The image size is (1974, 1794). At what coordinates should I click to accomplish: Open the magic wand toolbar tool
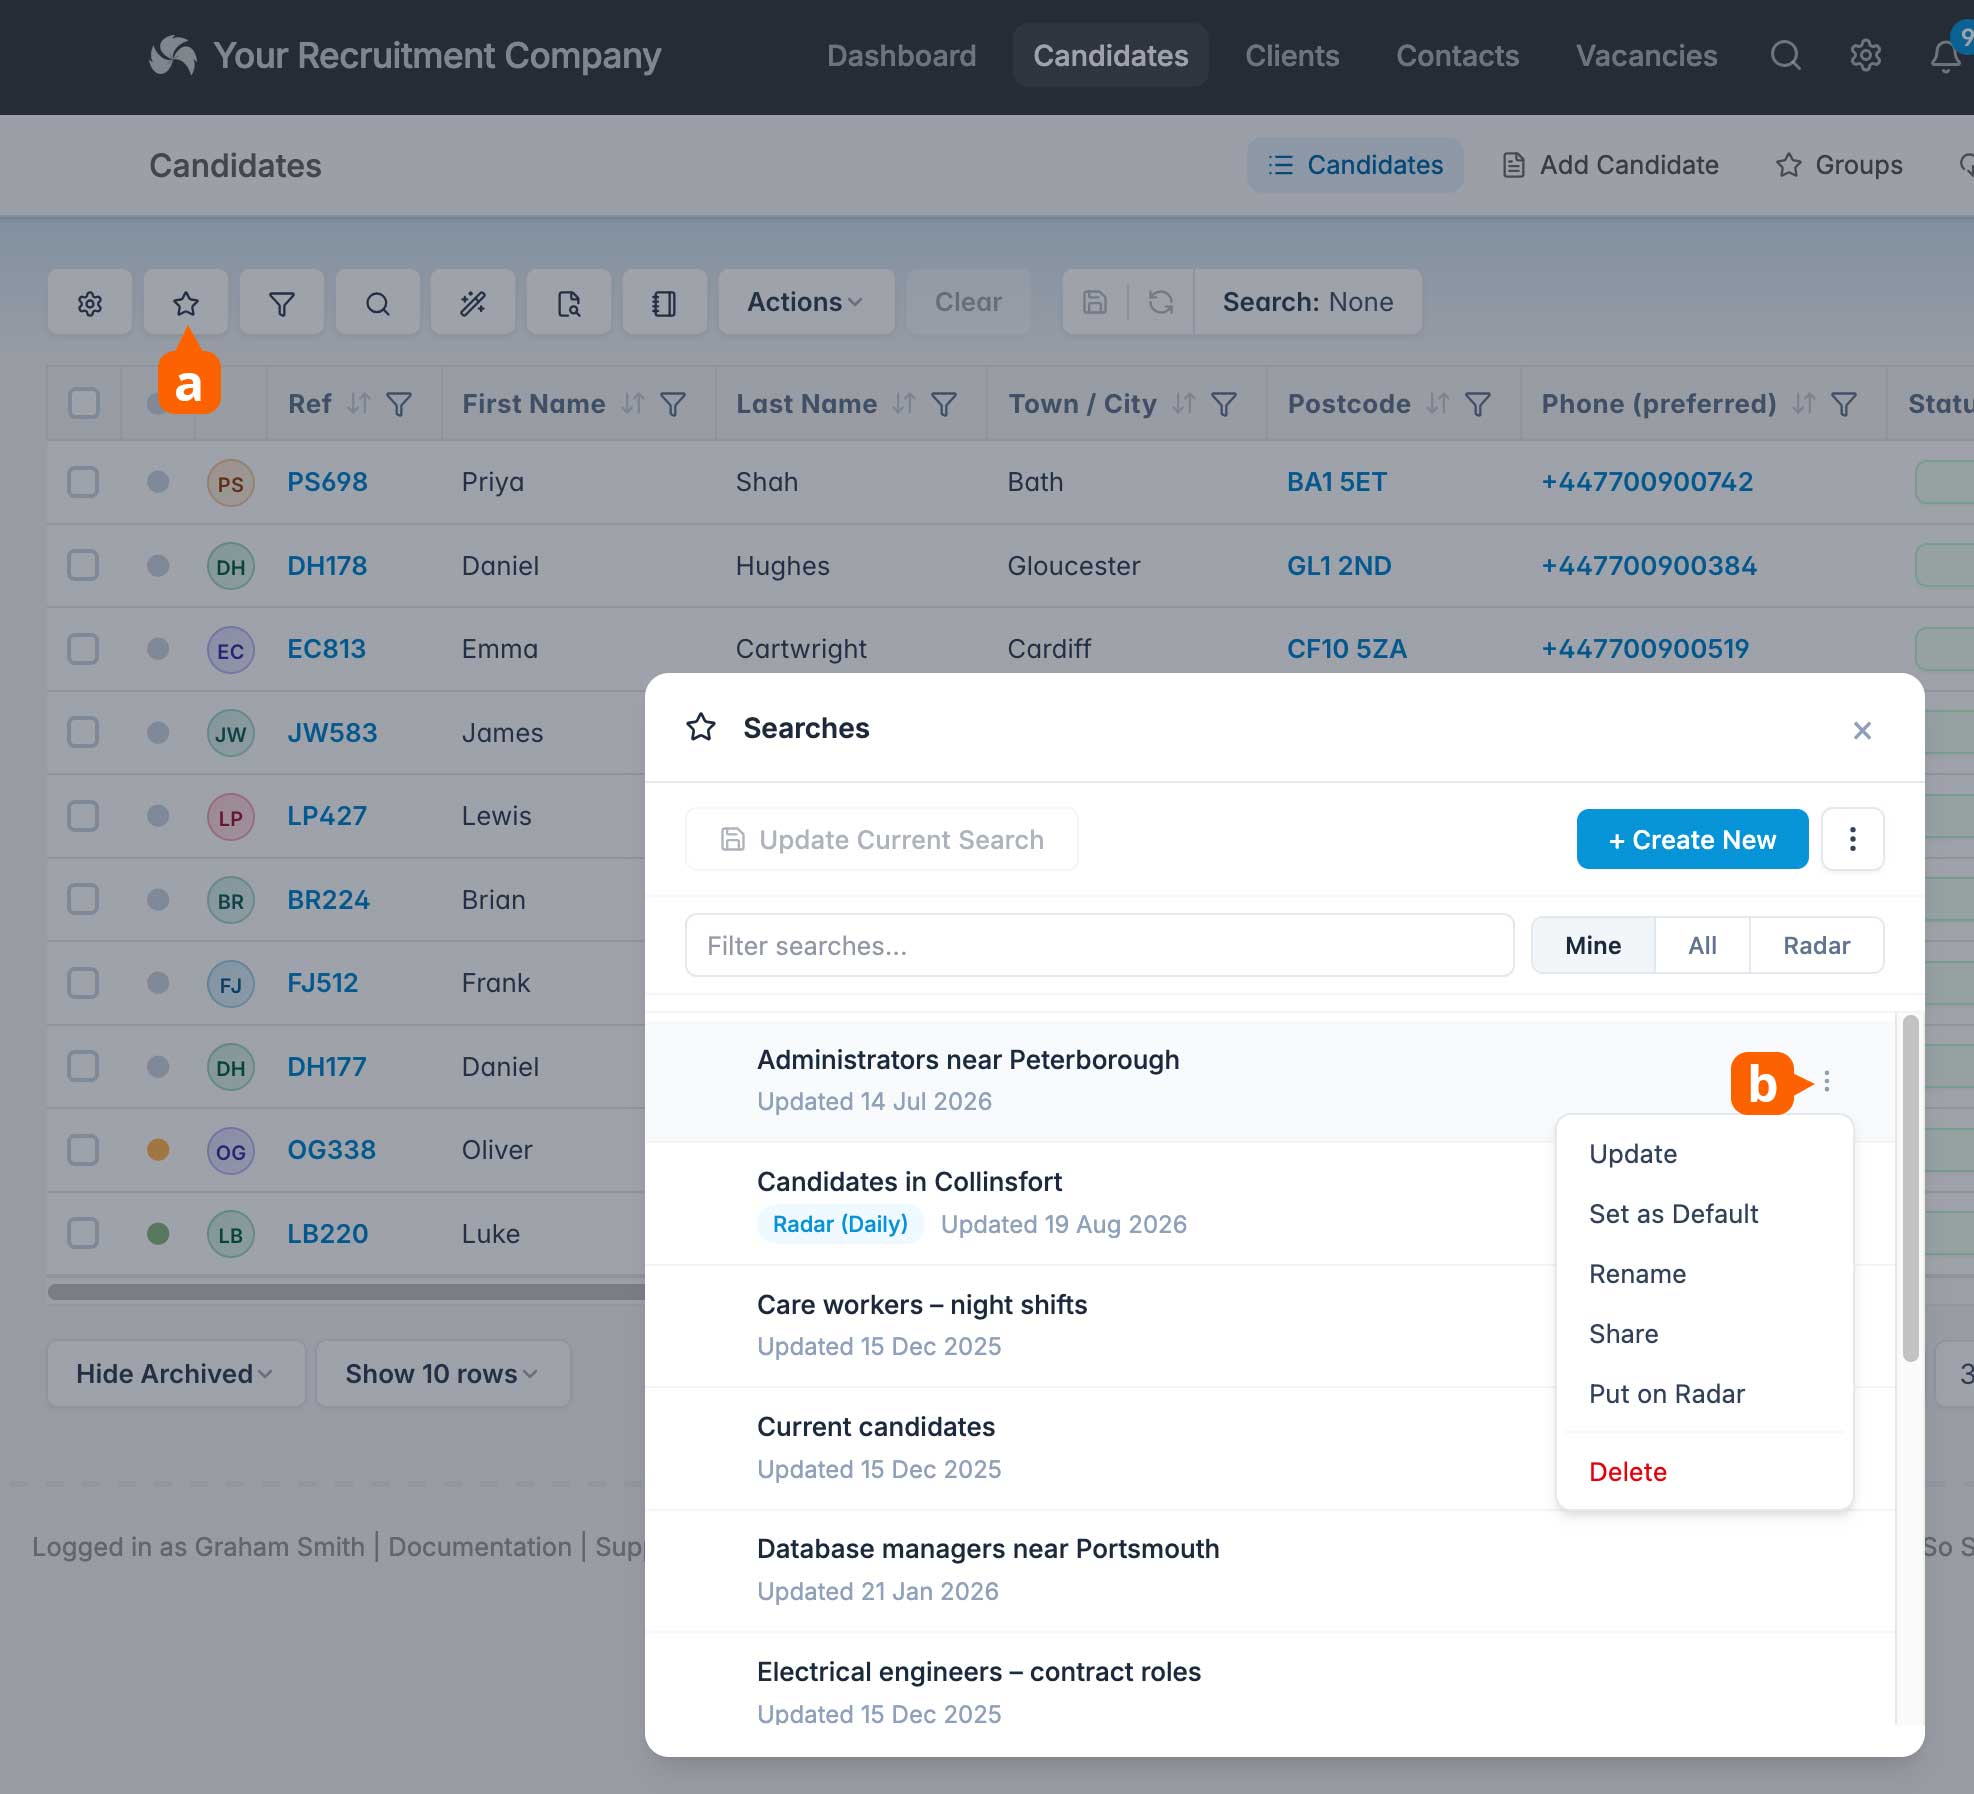473,302
